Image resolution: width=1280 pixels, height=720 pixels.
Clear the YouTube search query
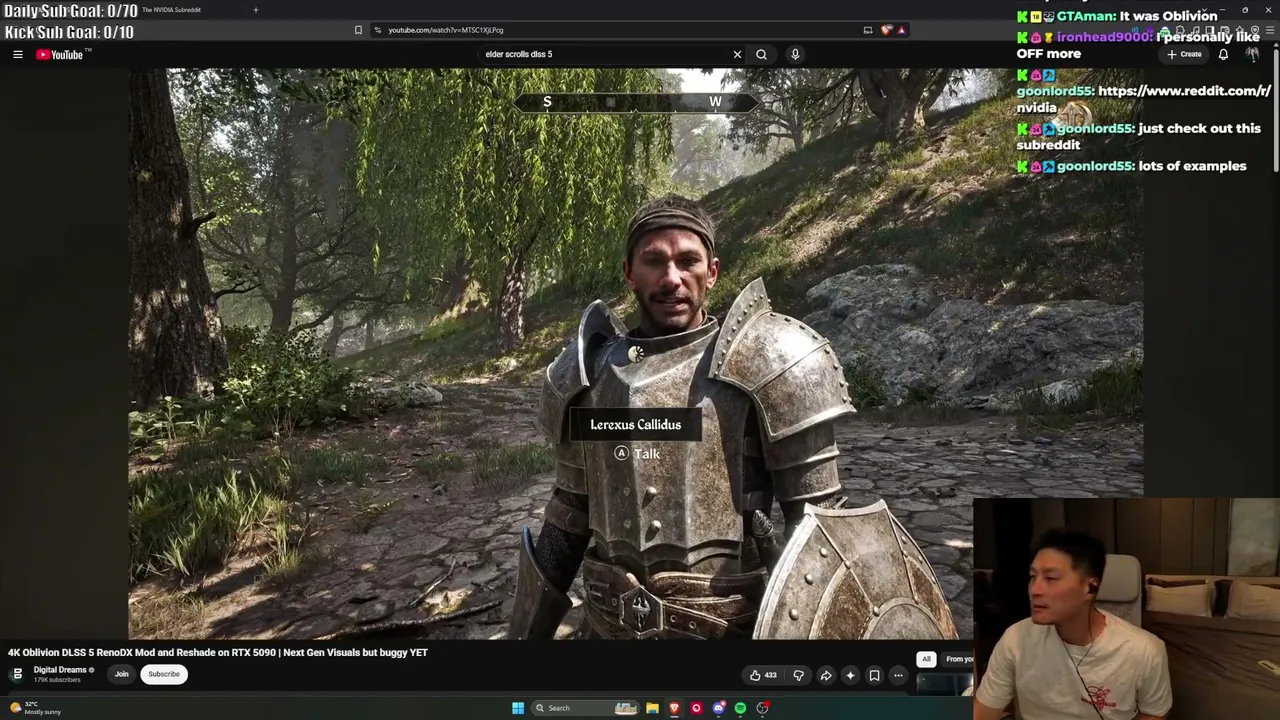[737, 54]
